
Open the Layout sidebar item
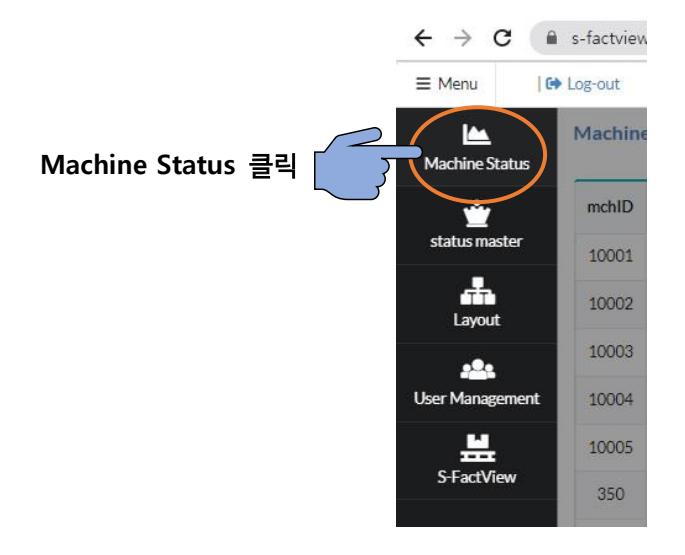pyautogui.click(x=476, y=300)
